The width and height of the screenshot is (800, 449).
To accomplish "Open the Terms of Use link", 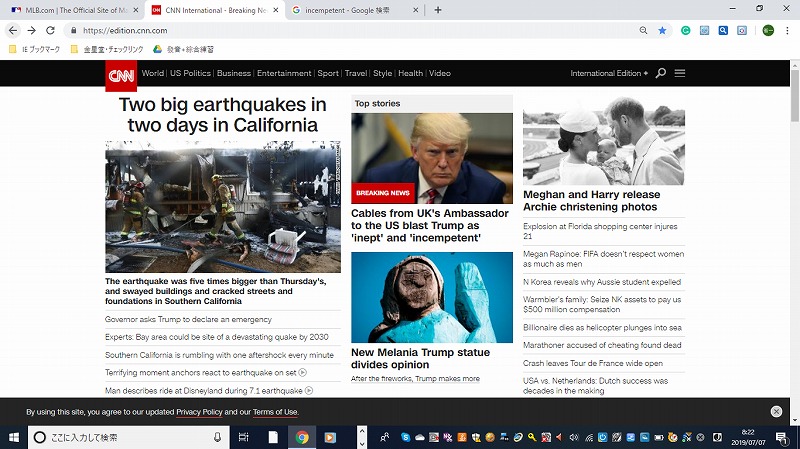I will (x=275, y=412).
